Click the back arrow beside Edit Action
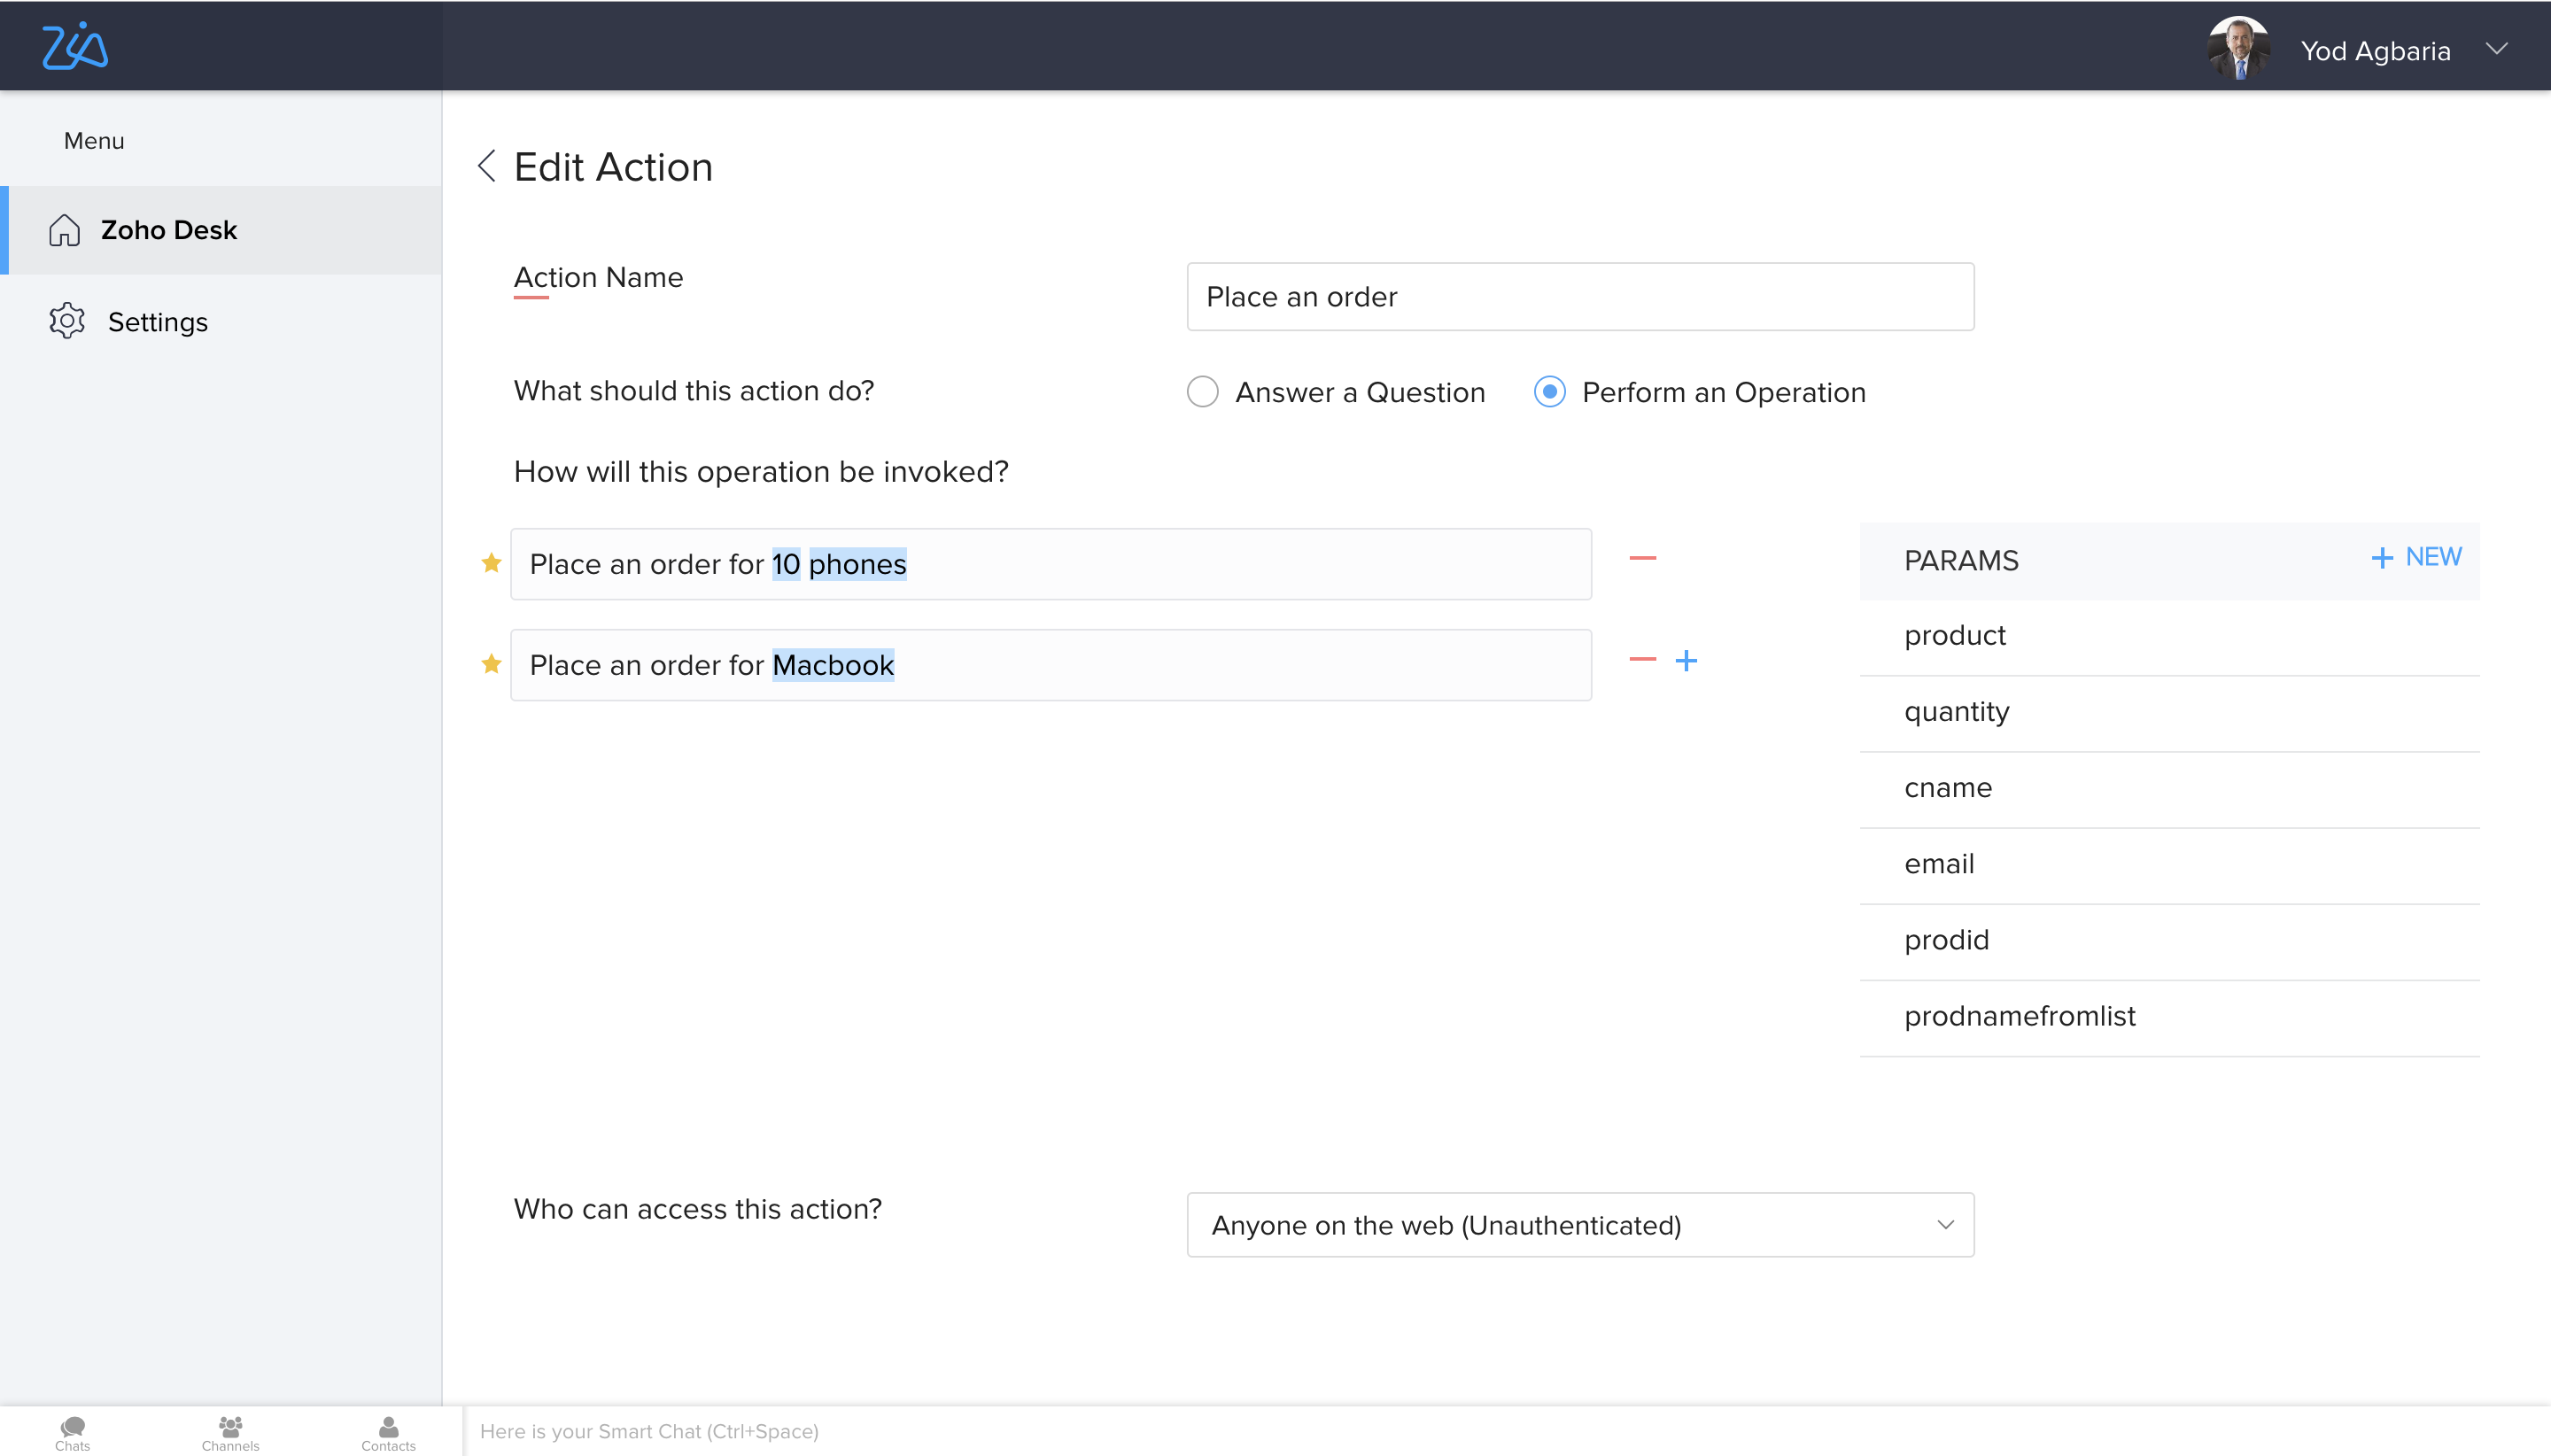Screen dimensions: 2551x1456 487,166
